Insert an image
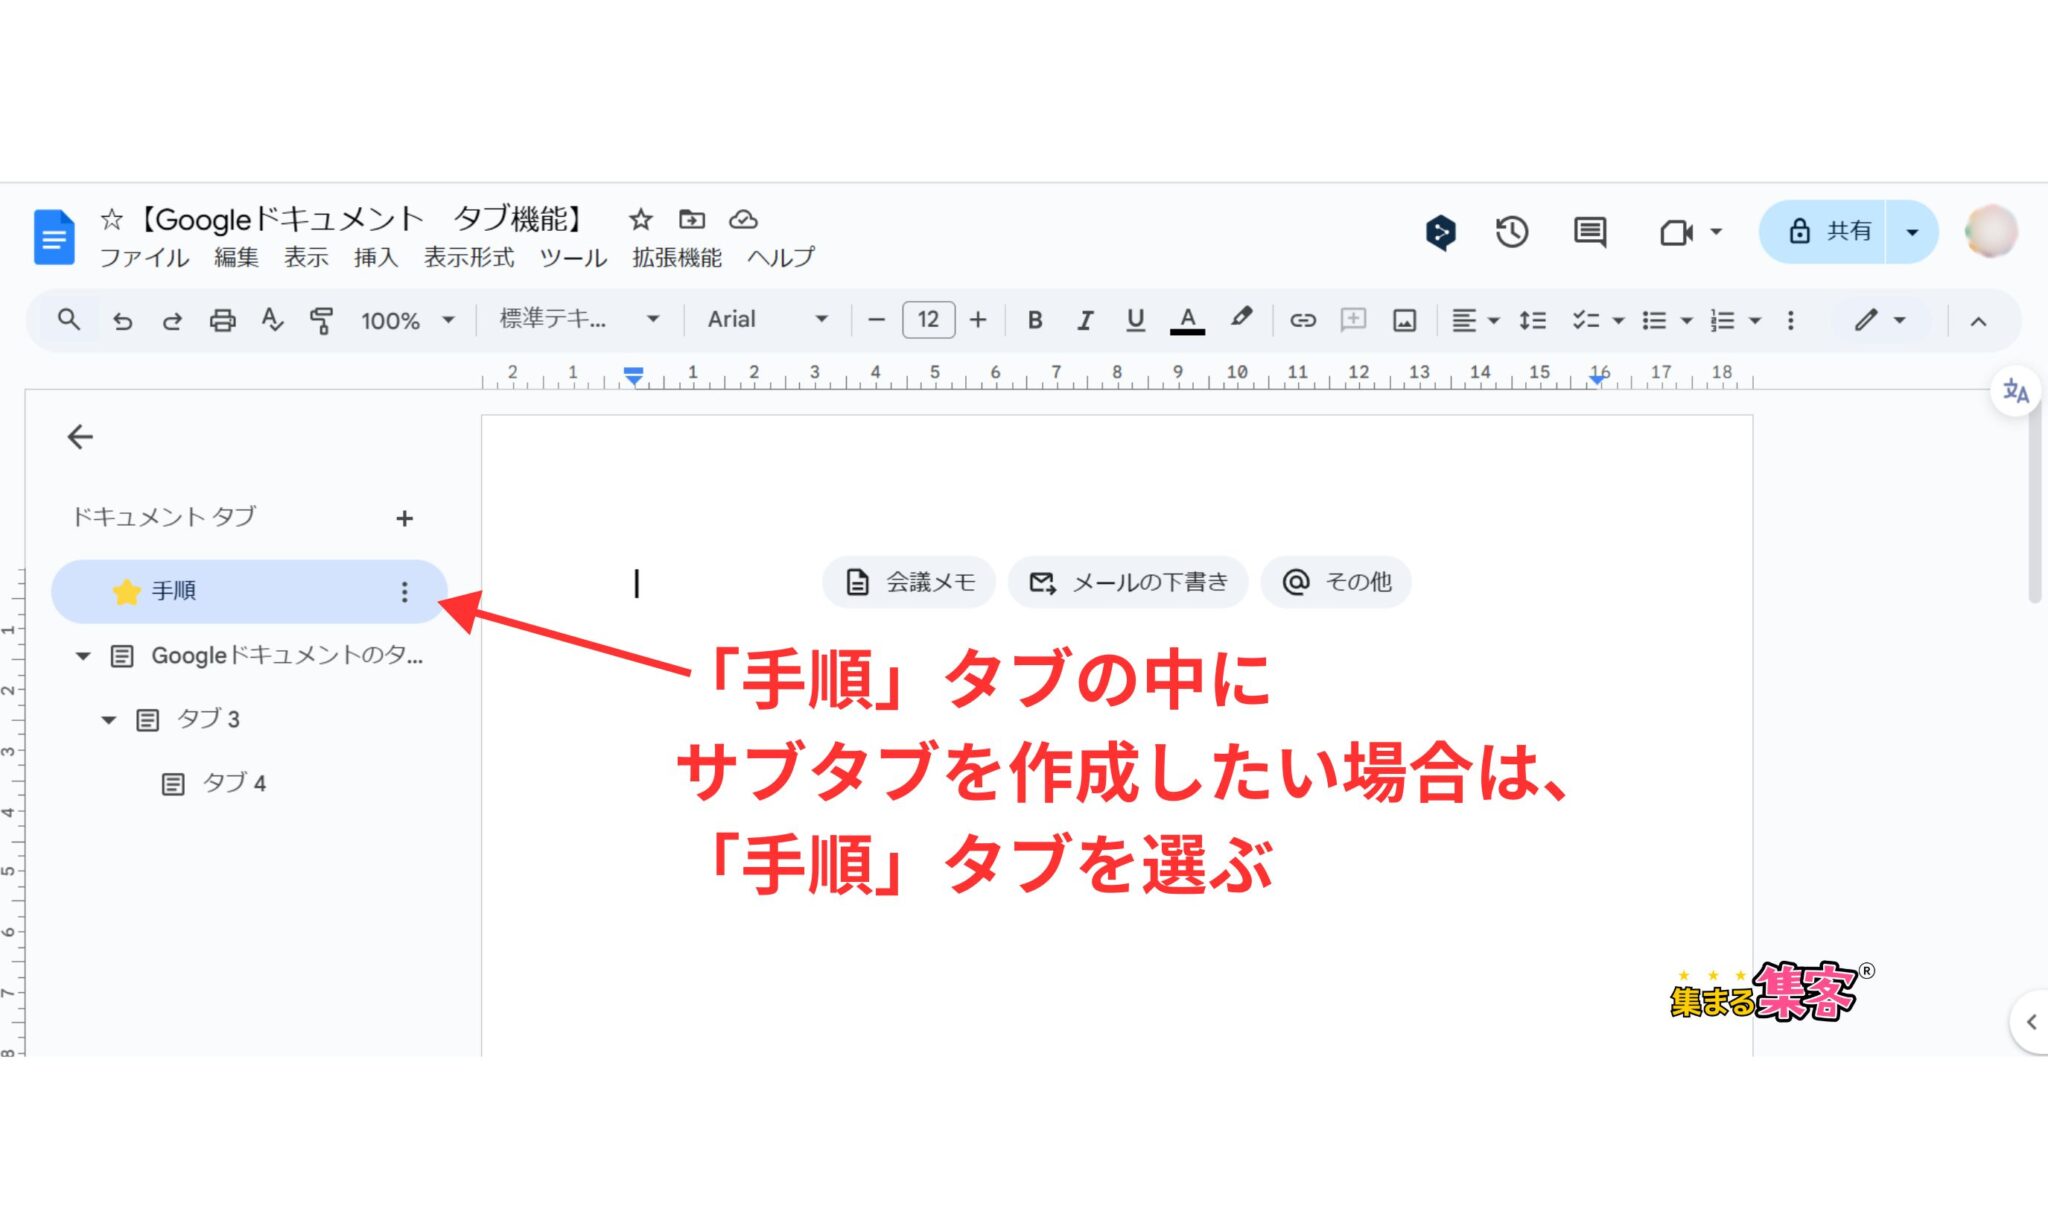Image resolution: width=2048 pixels, height=1229 pixels. tap(1404, 320)
